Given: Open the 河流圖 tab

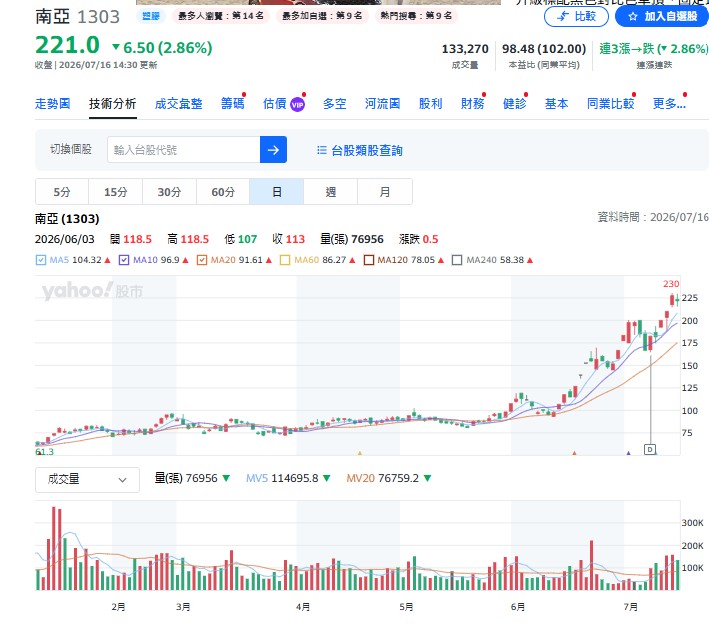Looking at the screenshot, I should (x=383, y=104).
